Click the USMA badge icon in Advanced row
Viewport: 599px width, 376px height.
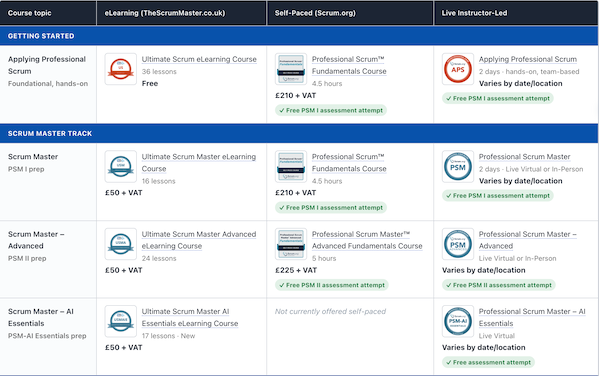121,244
